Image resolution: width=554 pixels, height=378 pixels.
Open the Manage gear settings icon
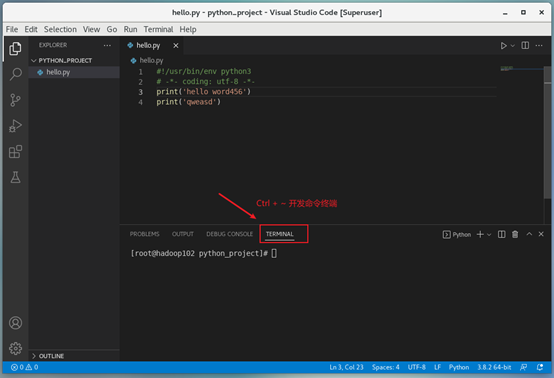pos(15,348)
